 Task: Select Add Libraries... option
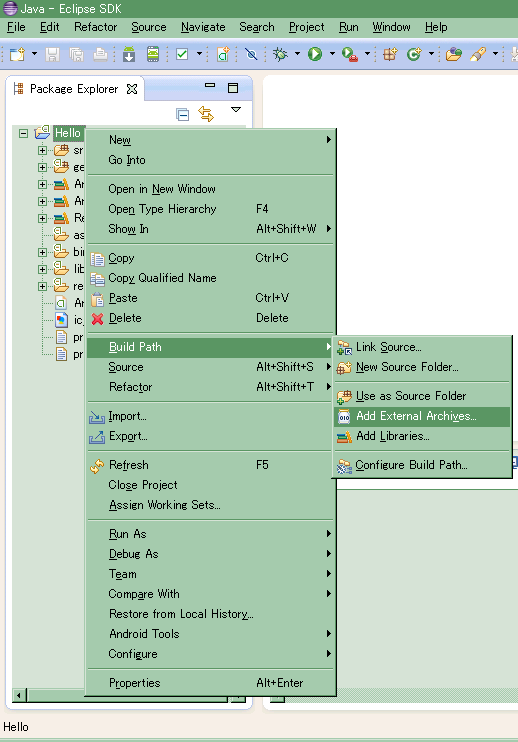tap(422, 436)
